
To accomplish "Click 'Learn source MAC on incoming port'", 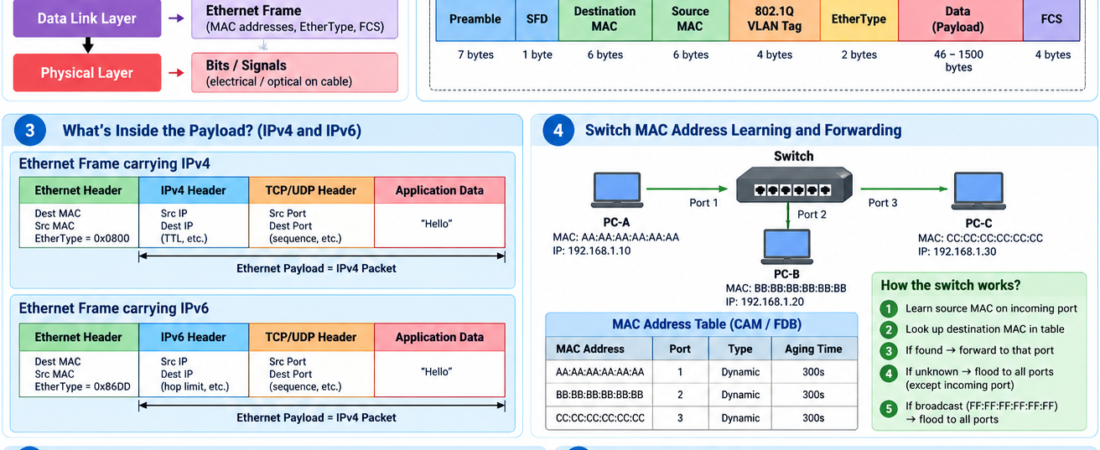I will coord(991,308).
